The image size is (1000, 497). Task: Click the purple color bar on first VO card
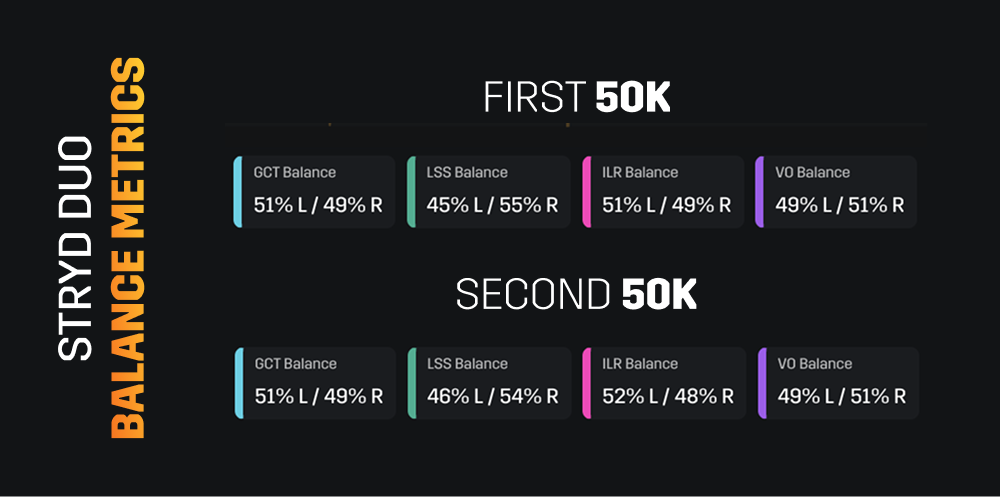pos(760,191)
